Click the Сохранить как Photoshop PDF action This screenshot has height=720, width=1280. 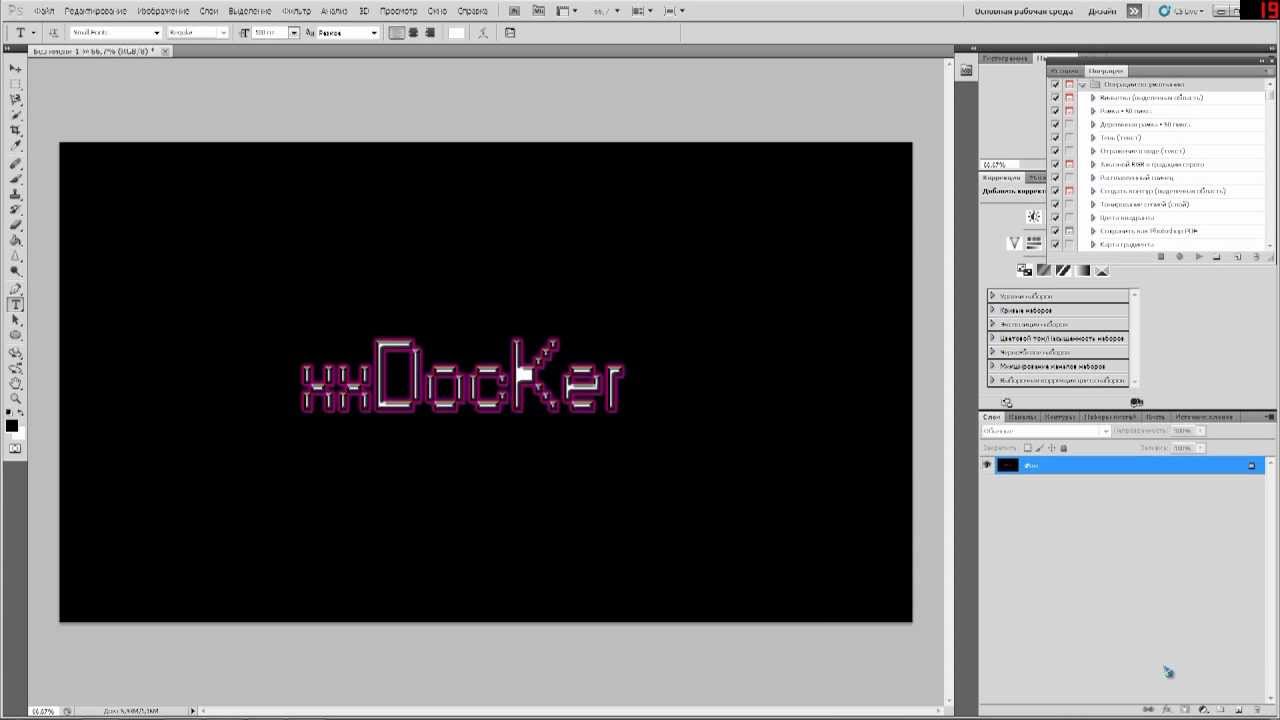tap(1148, 231)
